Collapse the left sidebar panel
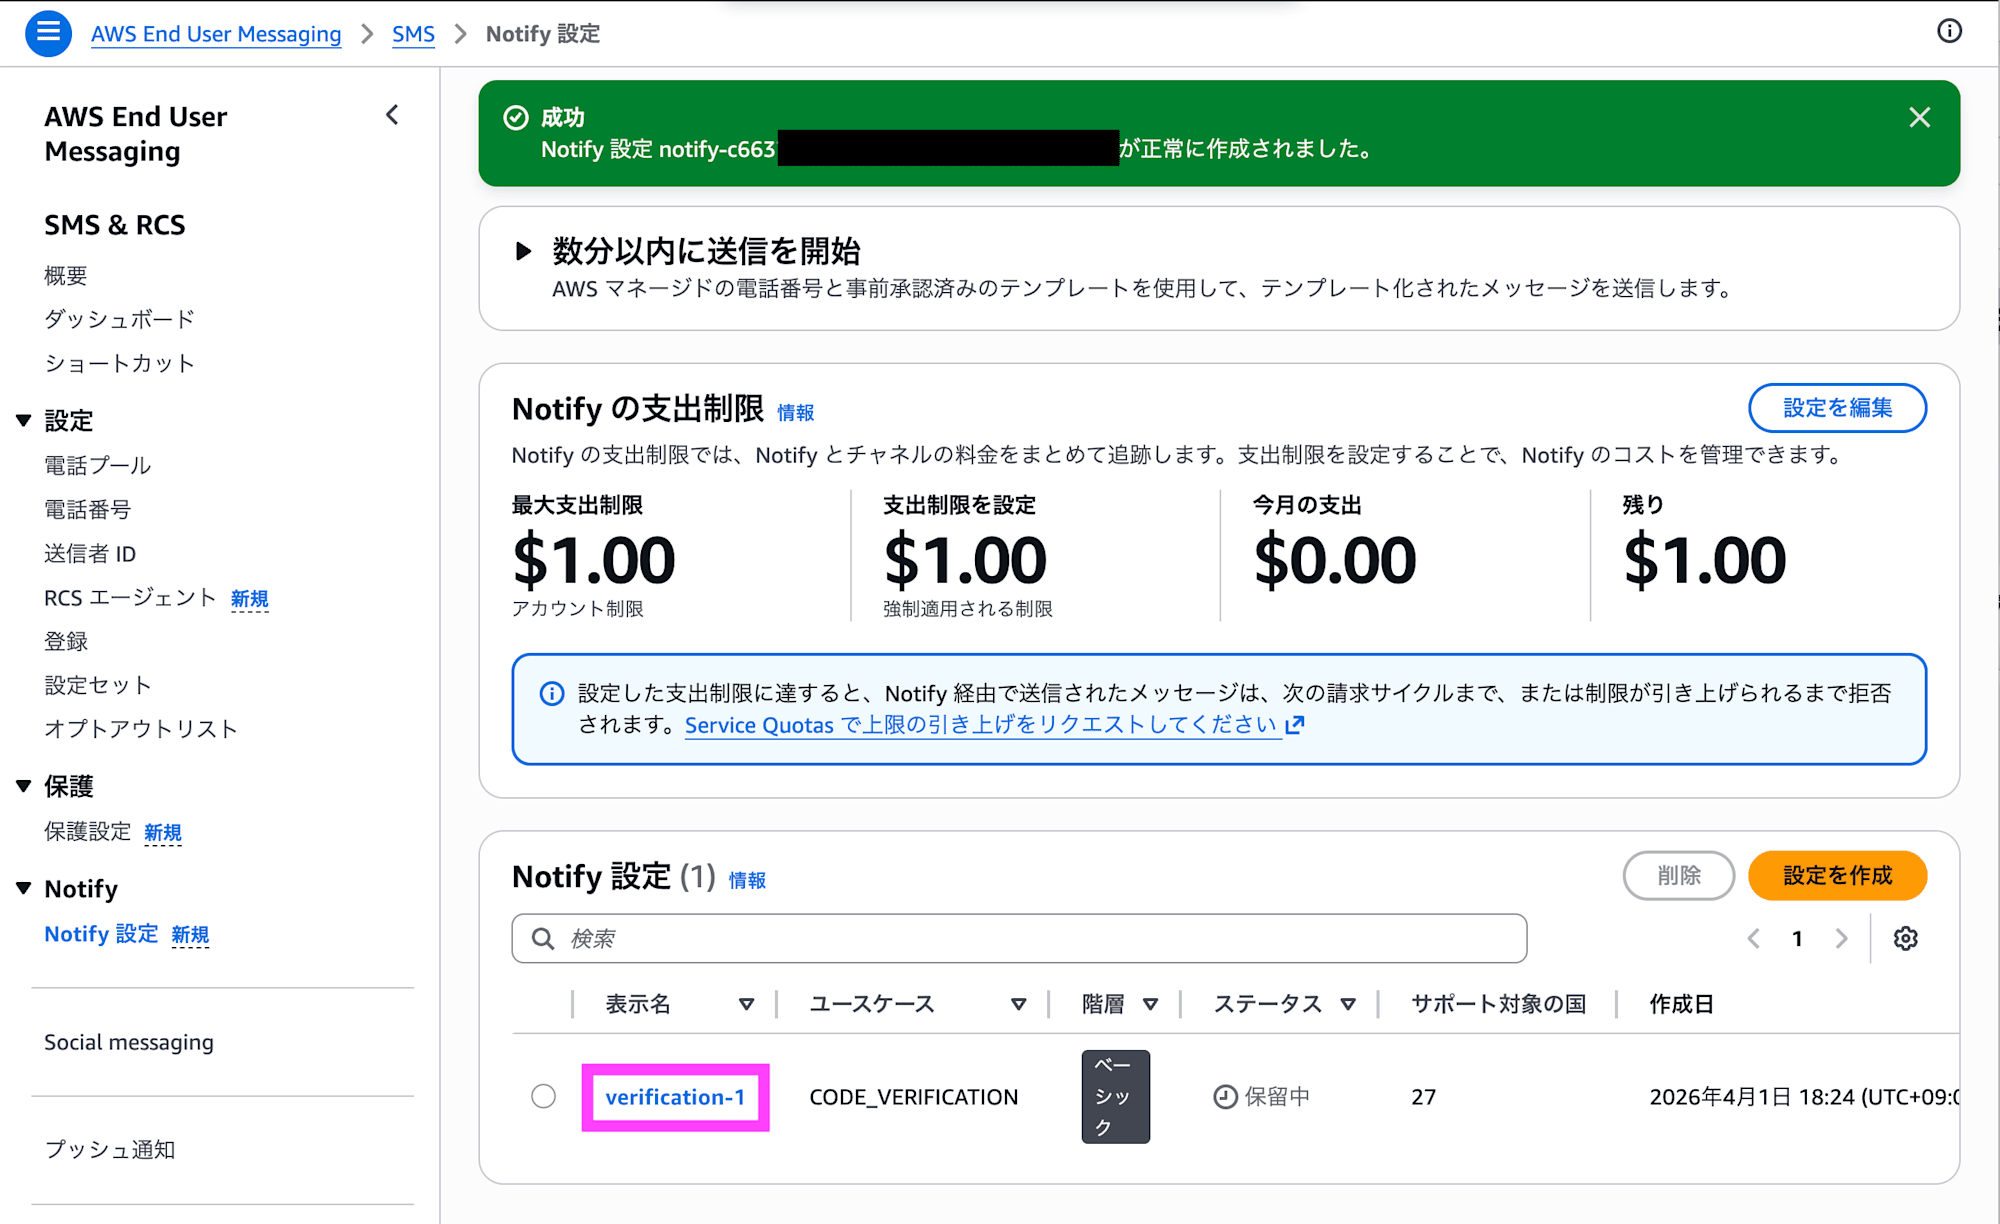 coord(392,115)
